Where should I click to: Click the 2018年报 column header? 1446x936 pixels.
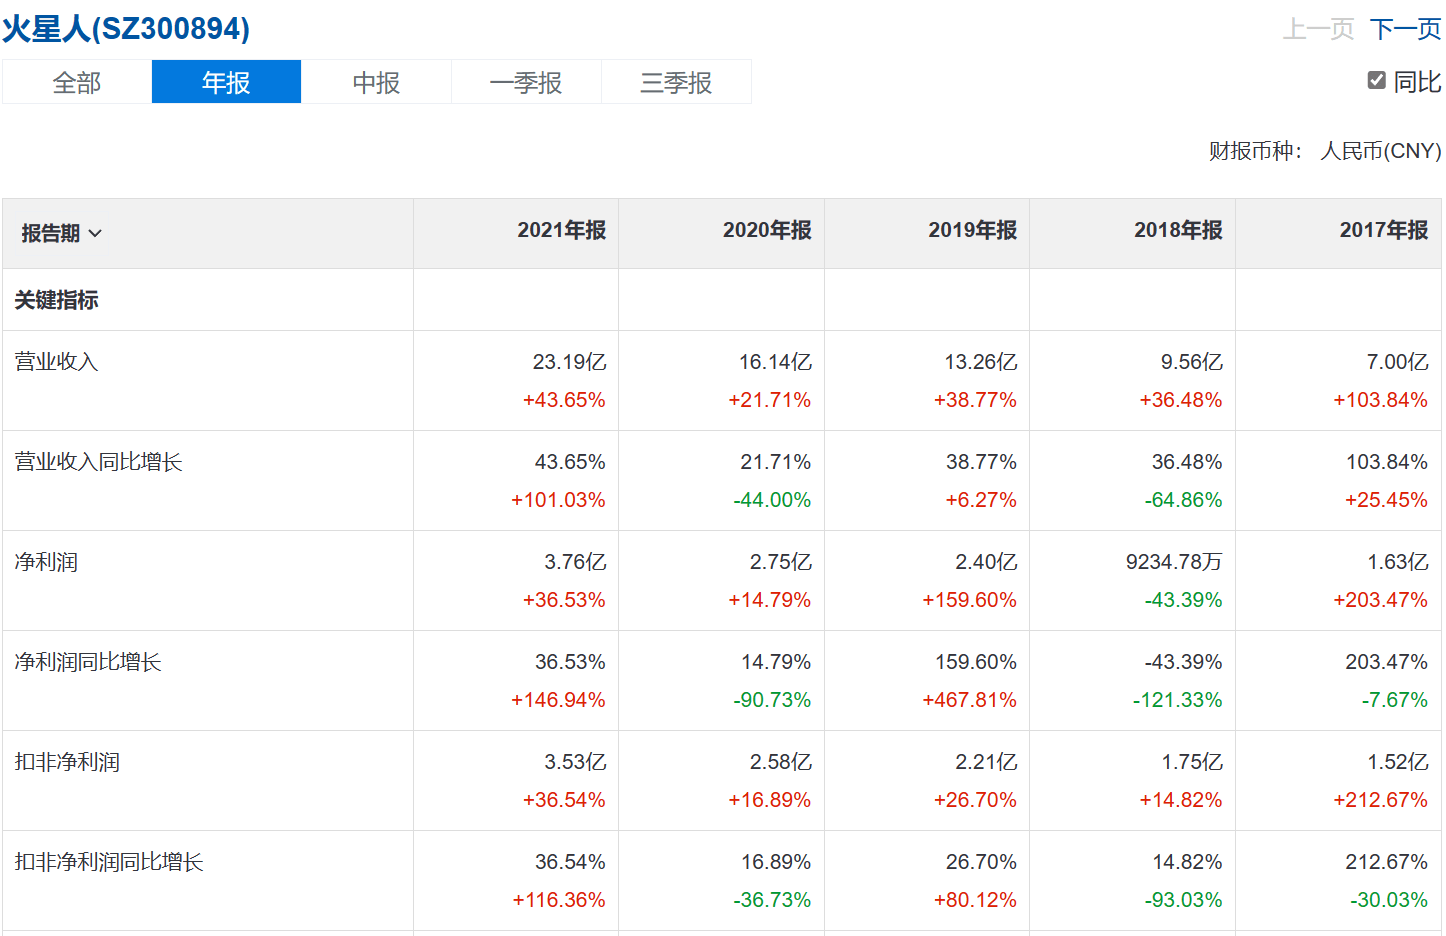coord(1178,230)
